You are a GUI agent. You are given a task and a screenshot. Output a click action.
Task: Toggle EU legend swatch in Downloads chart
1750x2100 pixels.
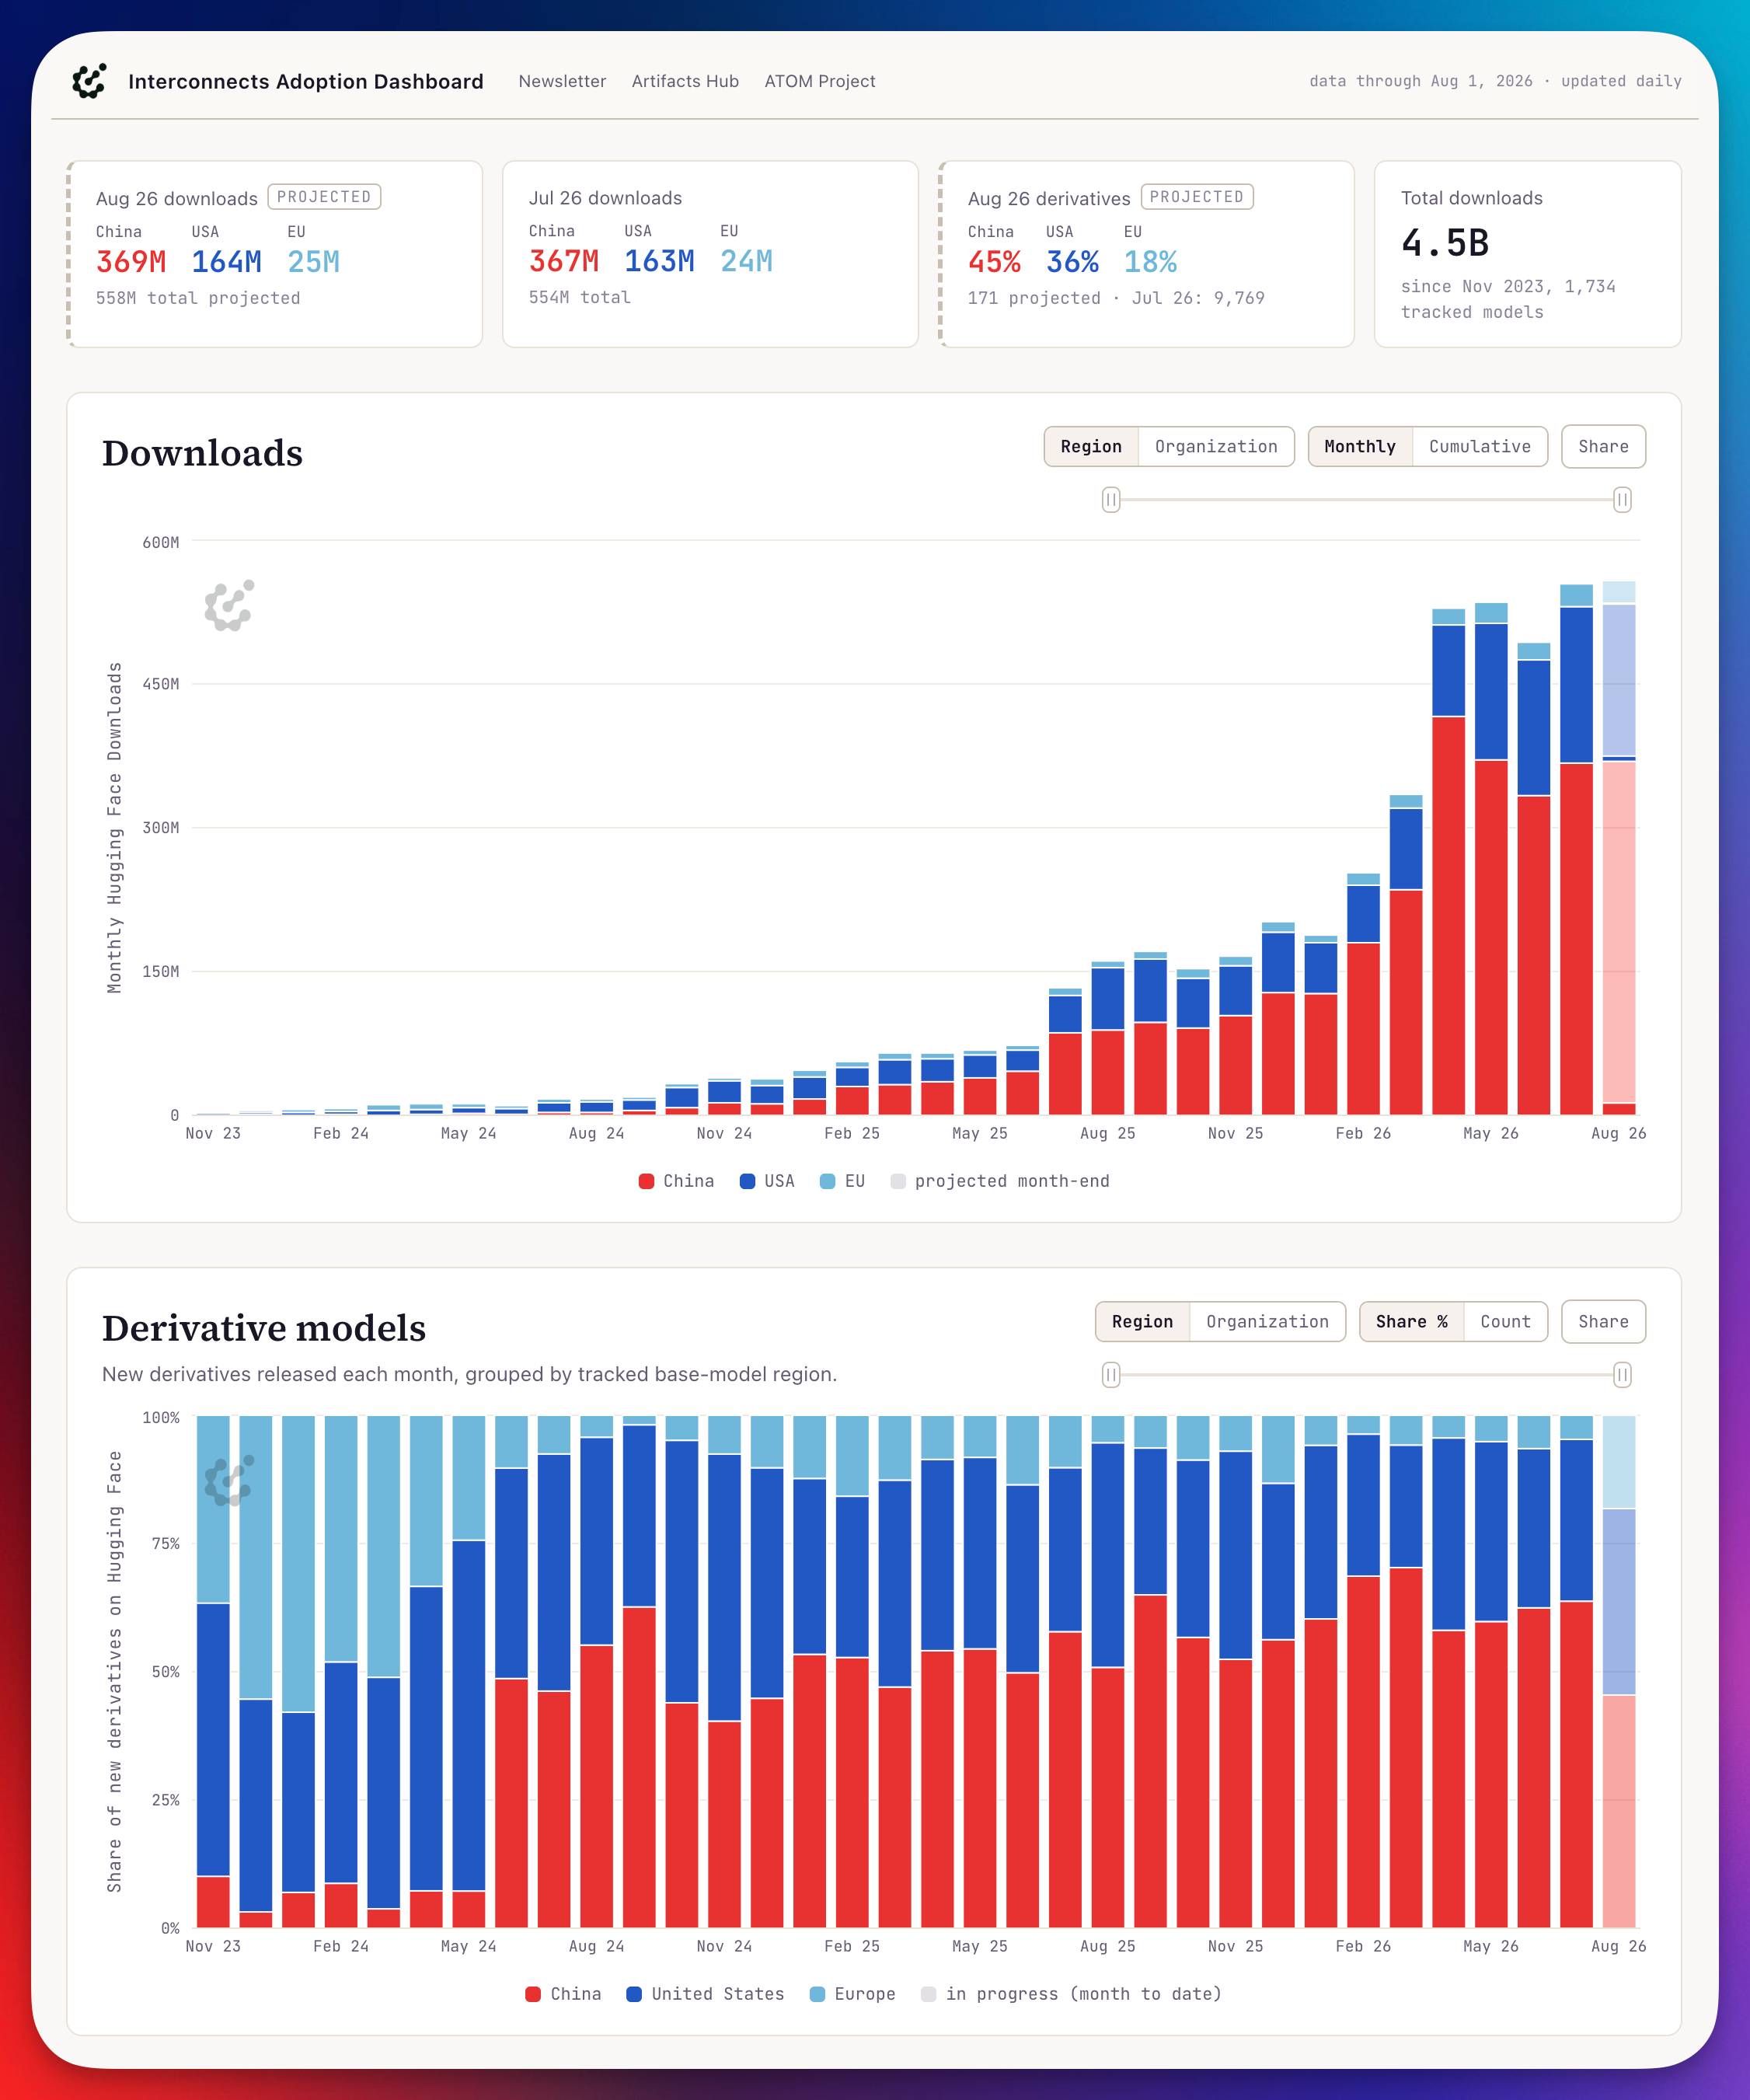pos(827,1181)
